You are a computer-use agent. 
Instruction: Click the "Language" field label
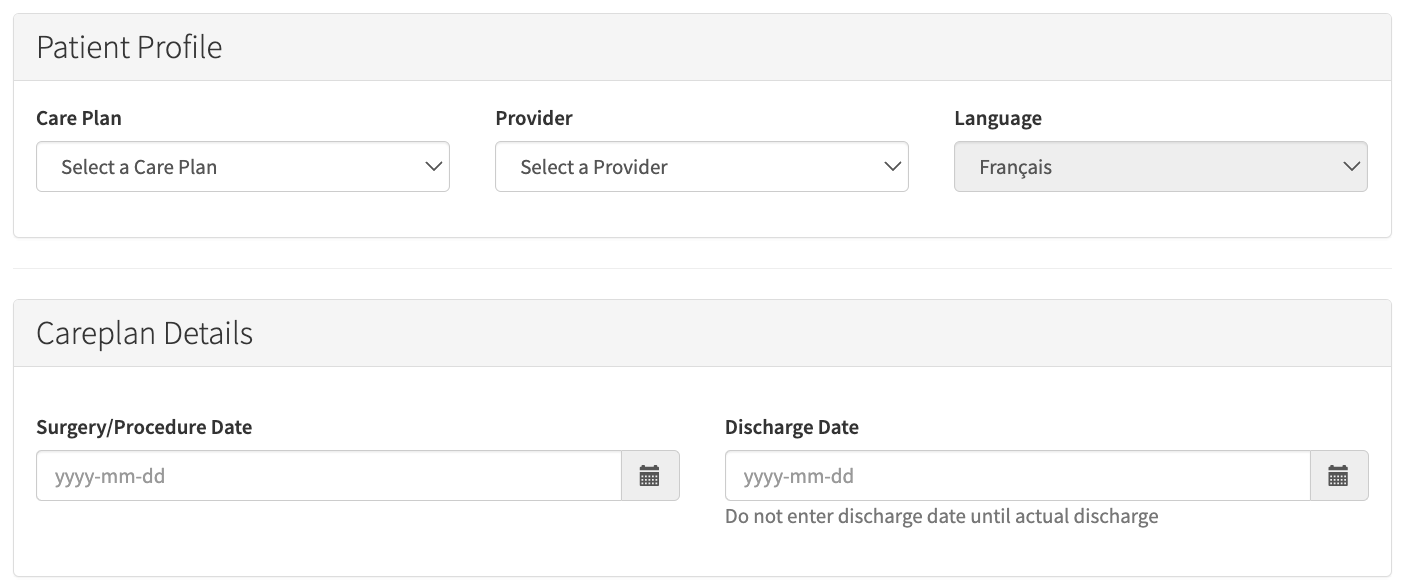997,118
